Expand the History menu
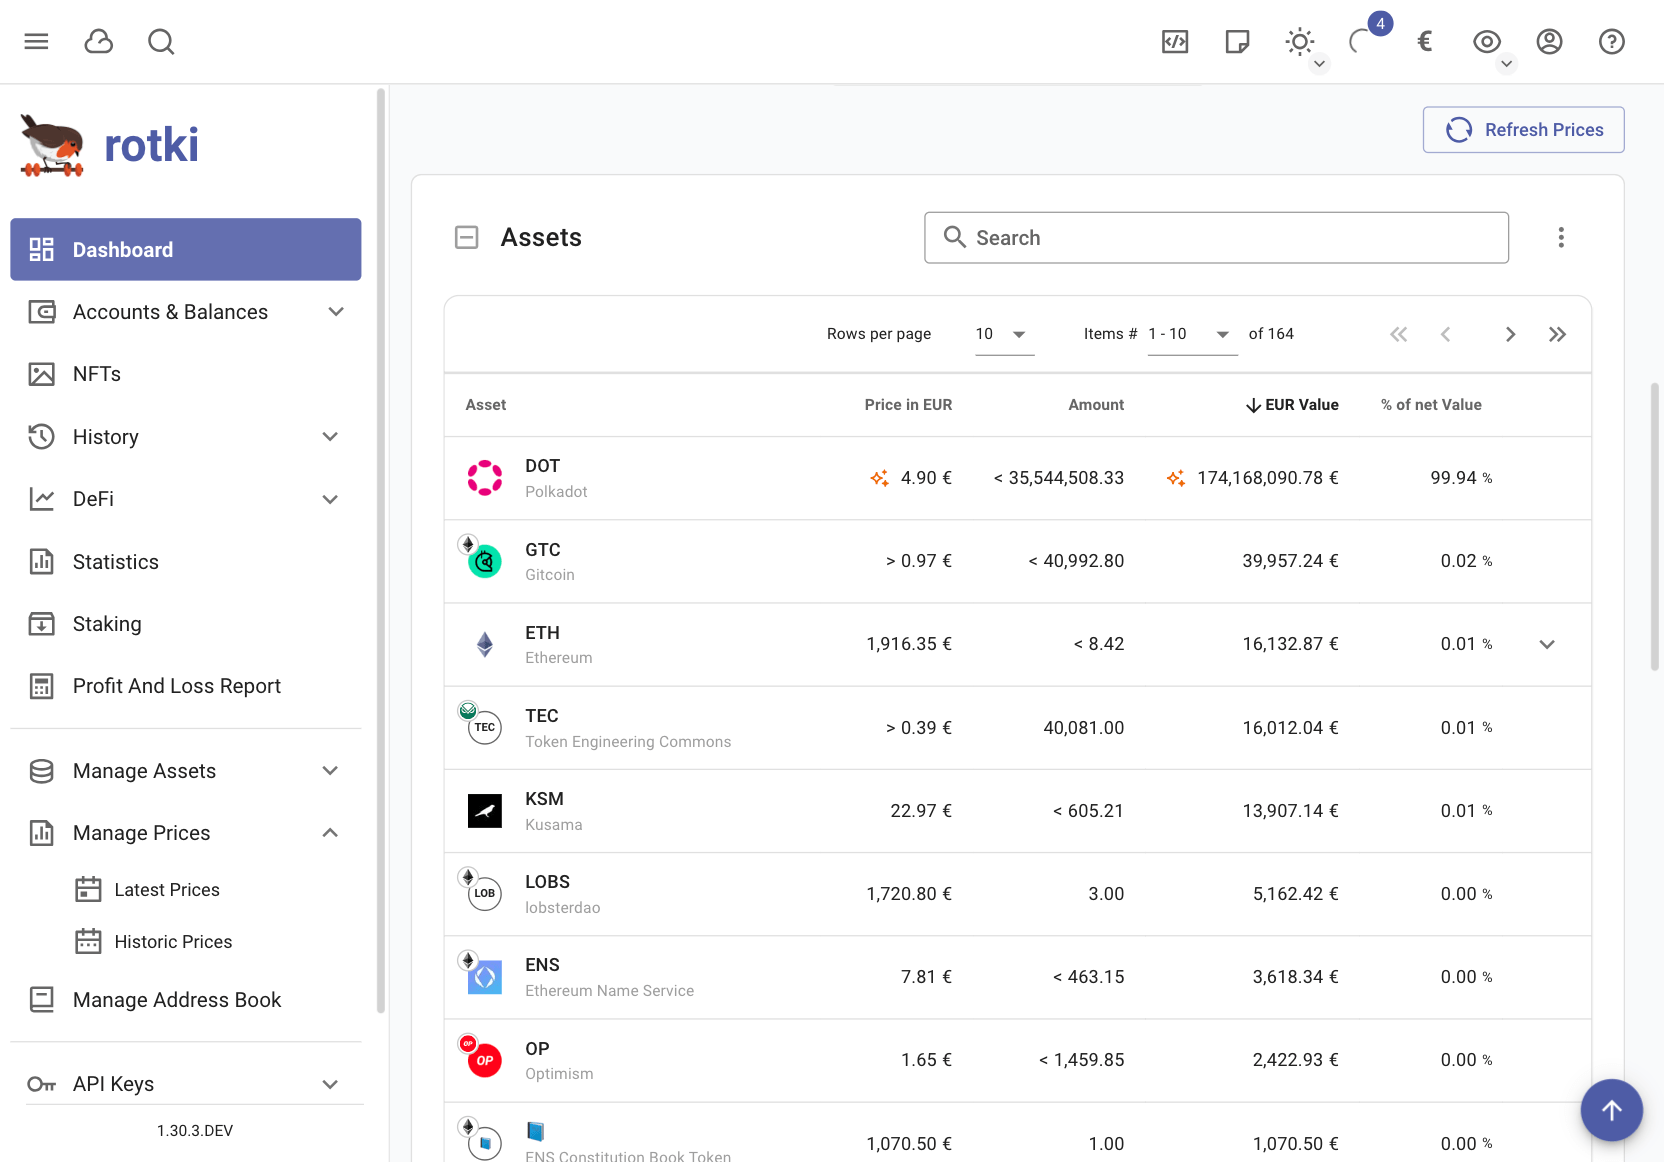This screenshot has height=1162, width=1664. click(186, 437)
